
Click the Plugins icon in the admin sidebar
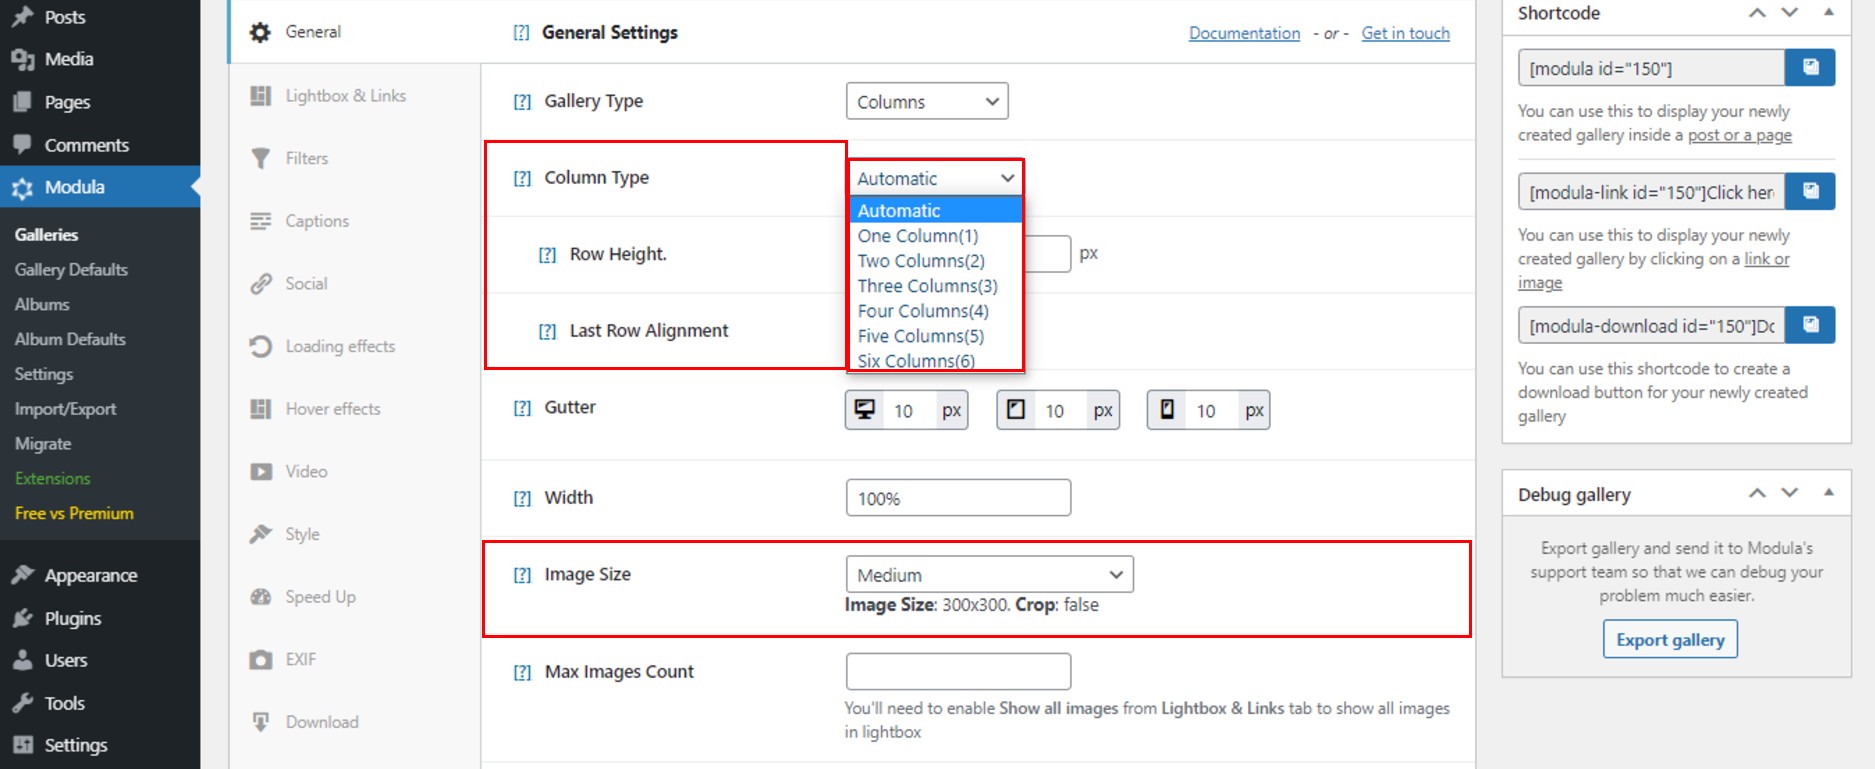click(23, 618)
